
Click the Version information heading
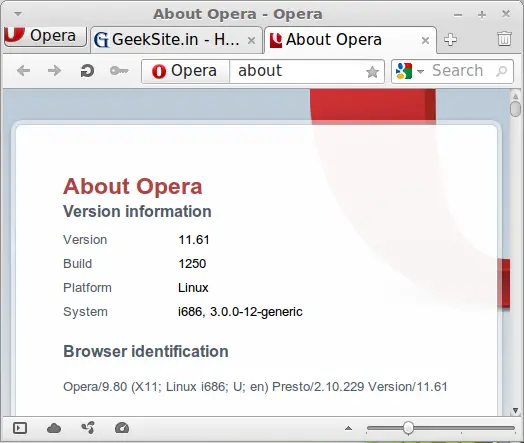(137, 211)
